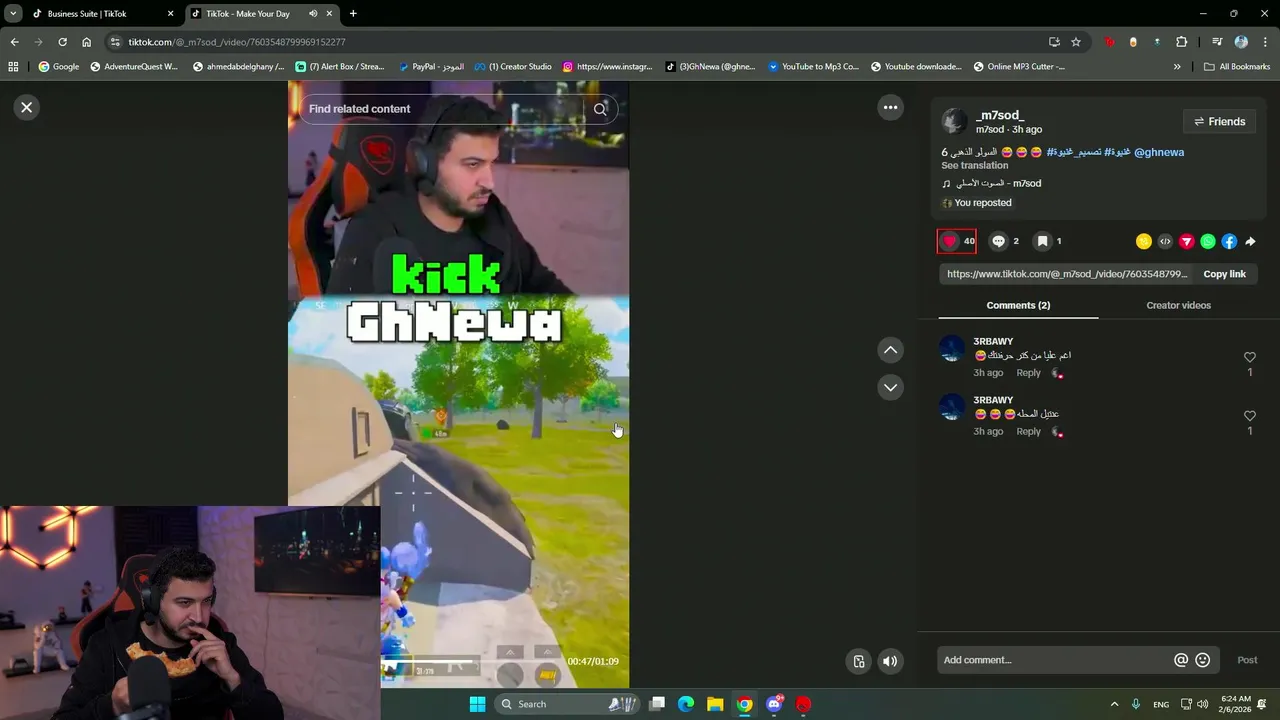Like the first 3RBAWY comment
1280x720 pixels.
[1249, 357]
